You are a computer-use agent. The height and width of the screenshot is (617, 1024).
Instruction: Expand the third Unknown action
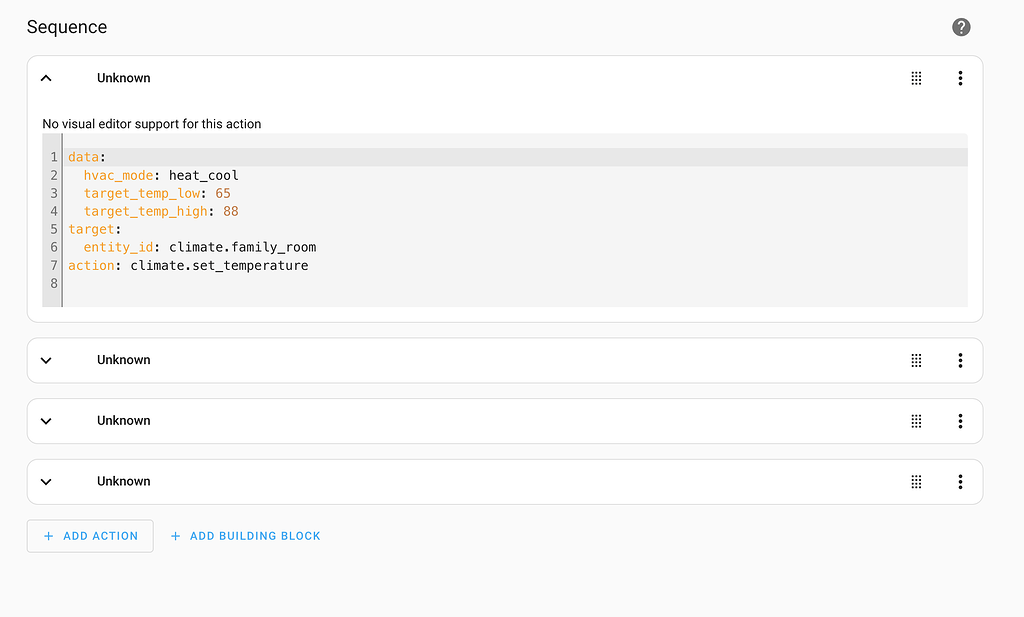point(46,421)
